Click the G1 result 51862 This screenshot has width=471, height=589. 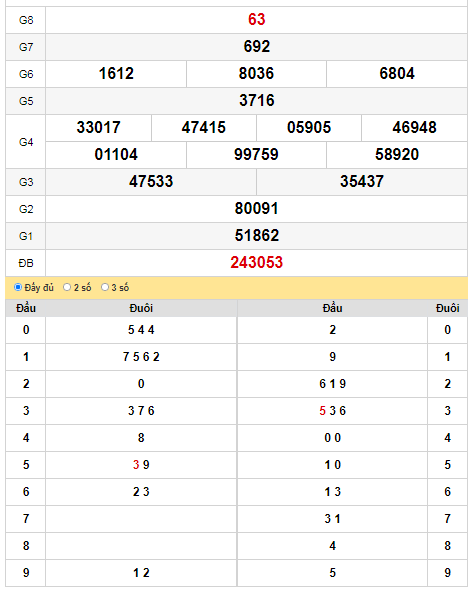point(257,236)
